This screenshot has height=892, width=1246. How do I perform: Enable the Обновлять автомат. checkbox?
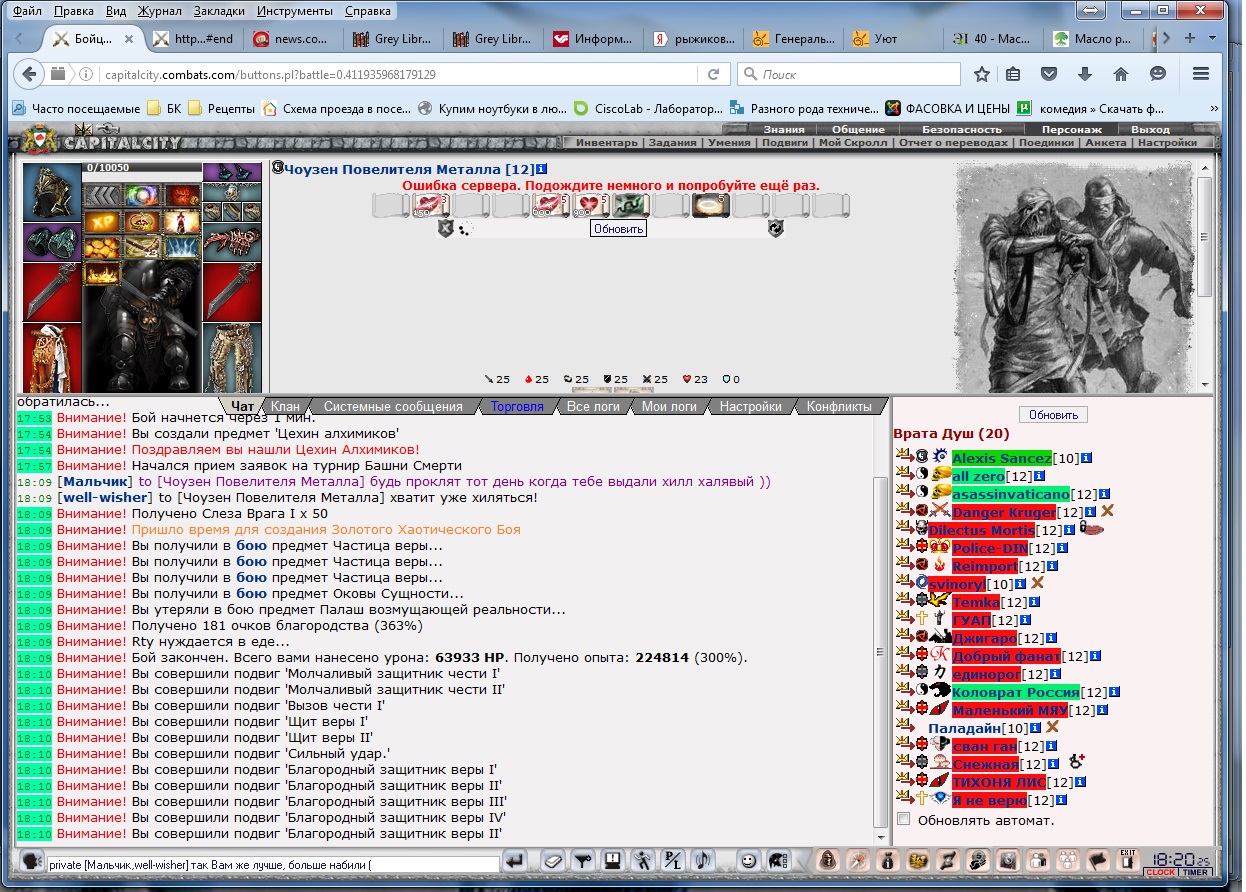904,819
